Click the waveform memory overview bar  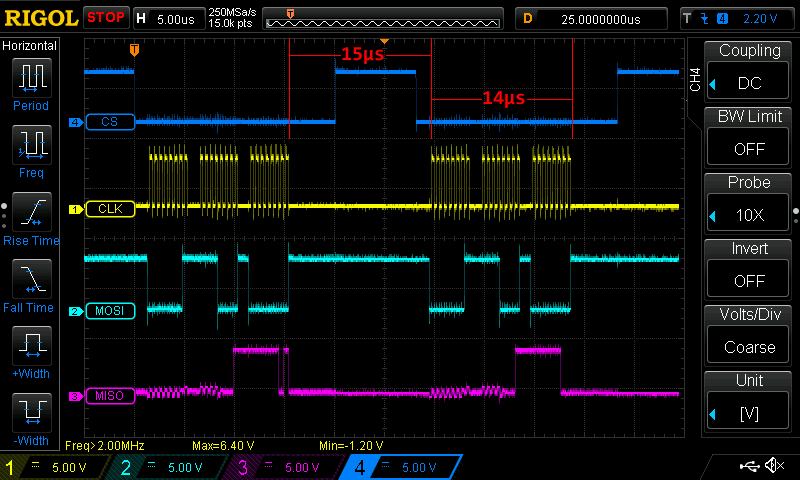pos(383,19)
